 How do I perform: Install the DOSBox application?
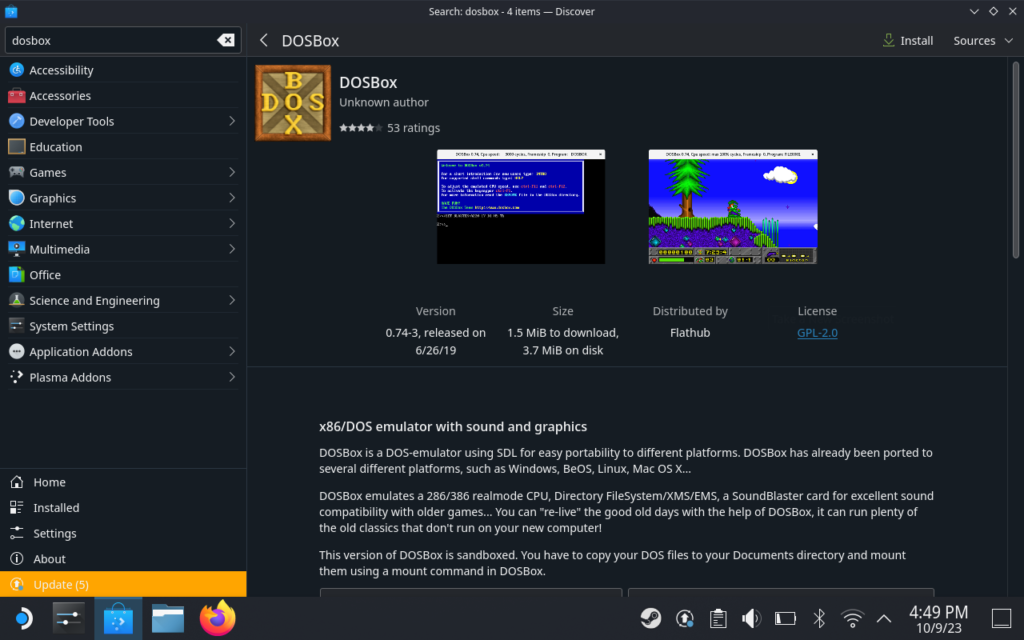point(908,41)
